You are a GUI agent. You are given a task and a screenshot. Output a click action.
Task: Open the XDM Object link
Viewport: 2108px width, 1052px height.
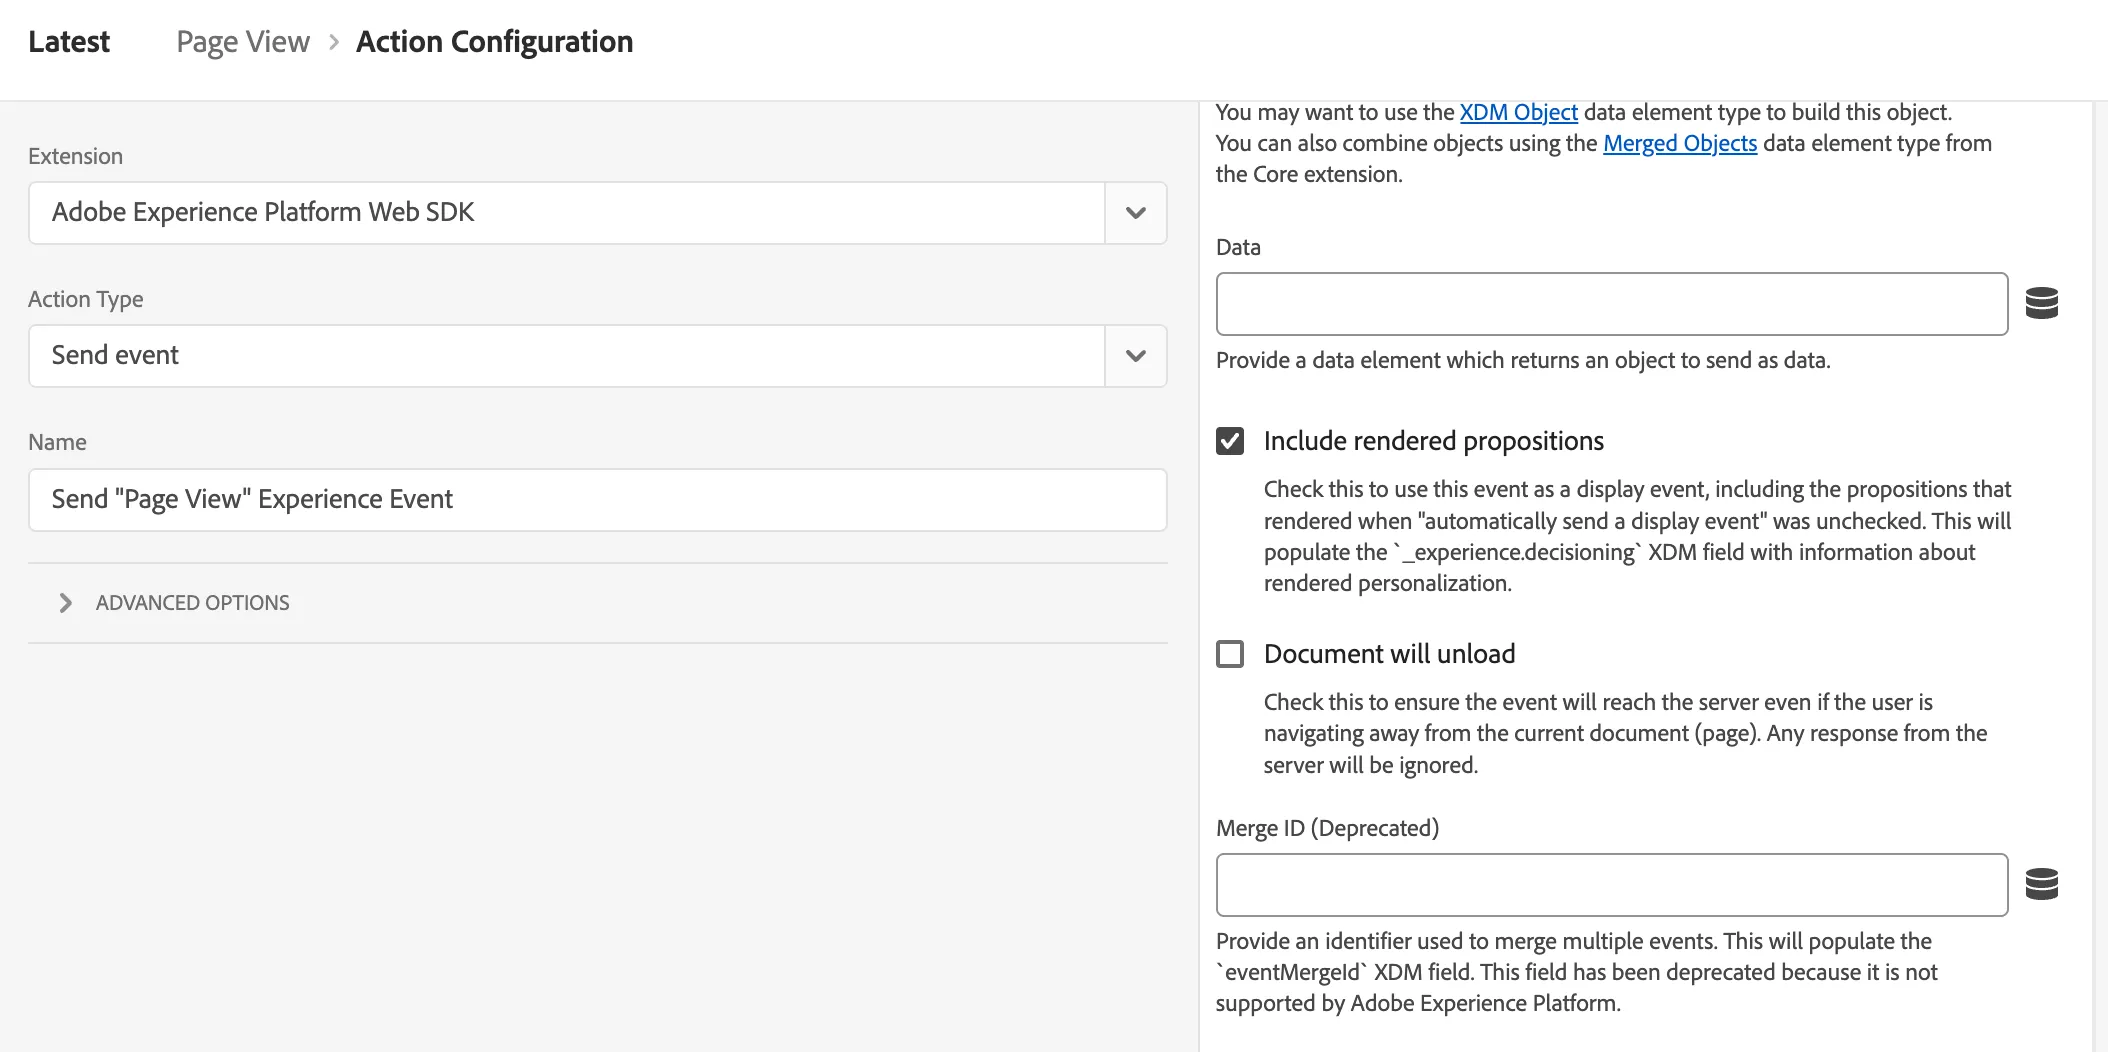(1518, 112)
